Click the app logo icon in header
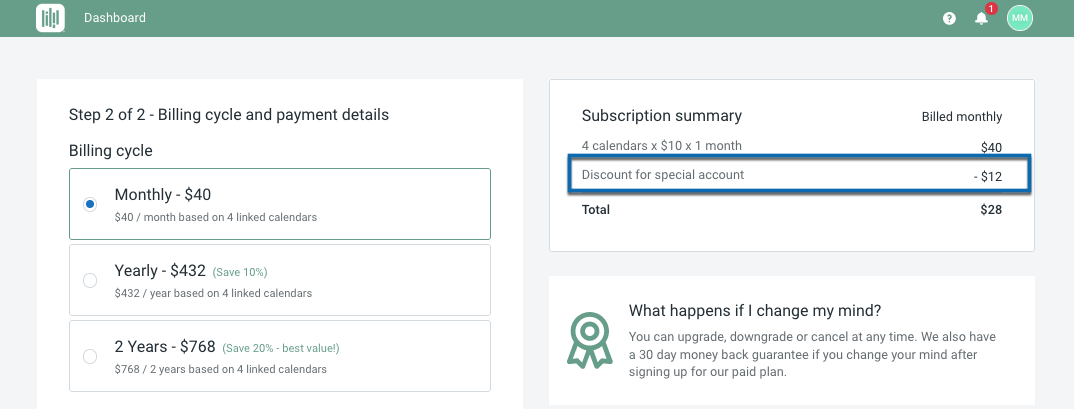The height and width of the screenshot is (409, 1074). (x=50, y=18)
